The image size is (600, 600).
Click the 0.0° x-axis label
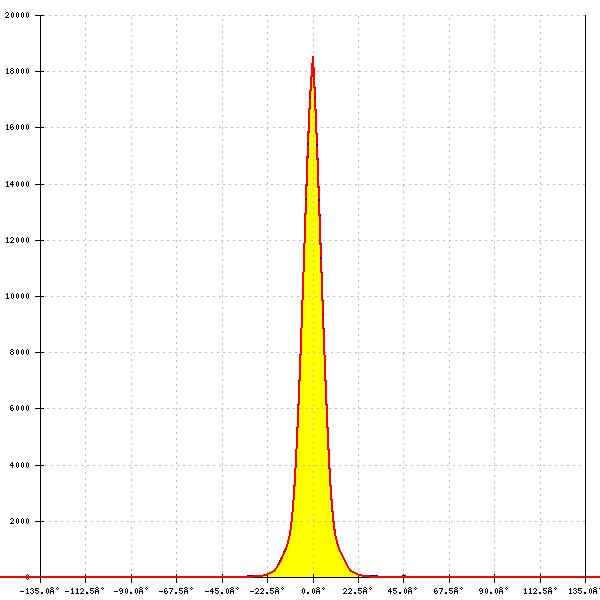[313, 591]
